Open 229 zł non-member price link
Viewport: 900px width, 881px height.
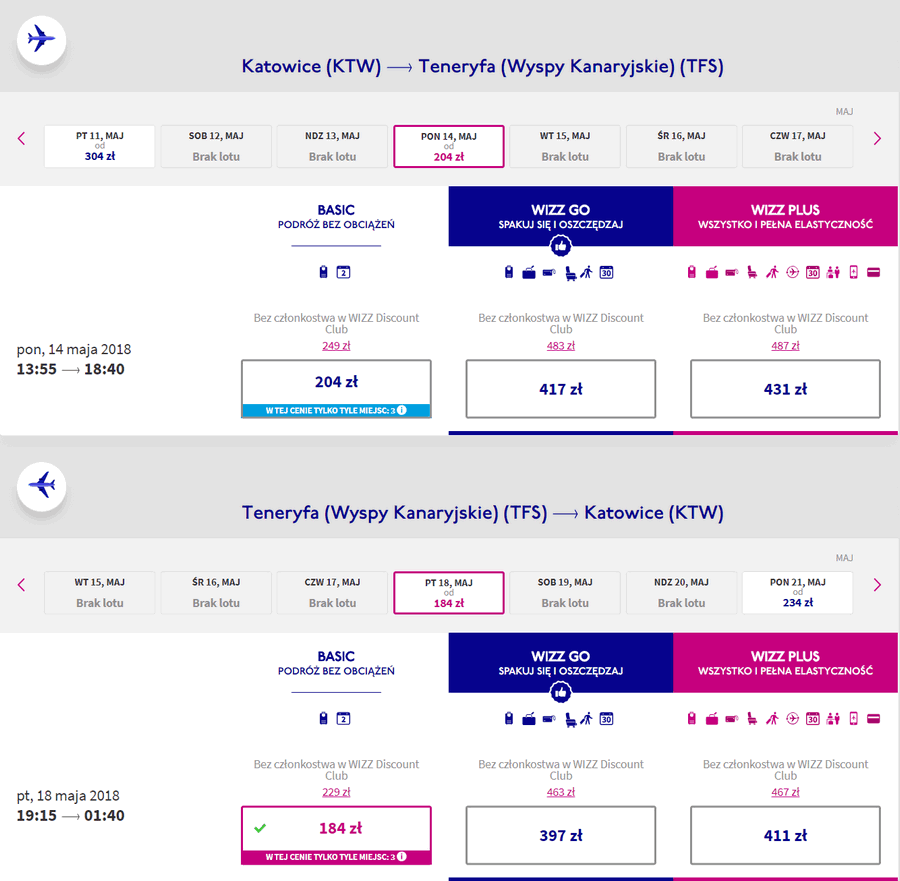coord(336,792)
